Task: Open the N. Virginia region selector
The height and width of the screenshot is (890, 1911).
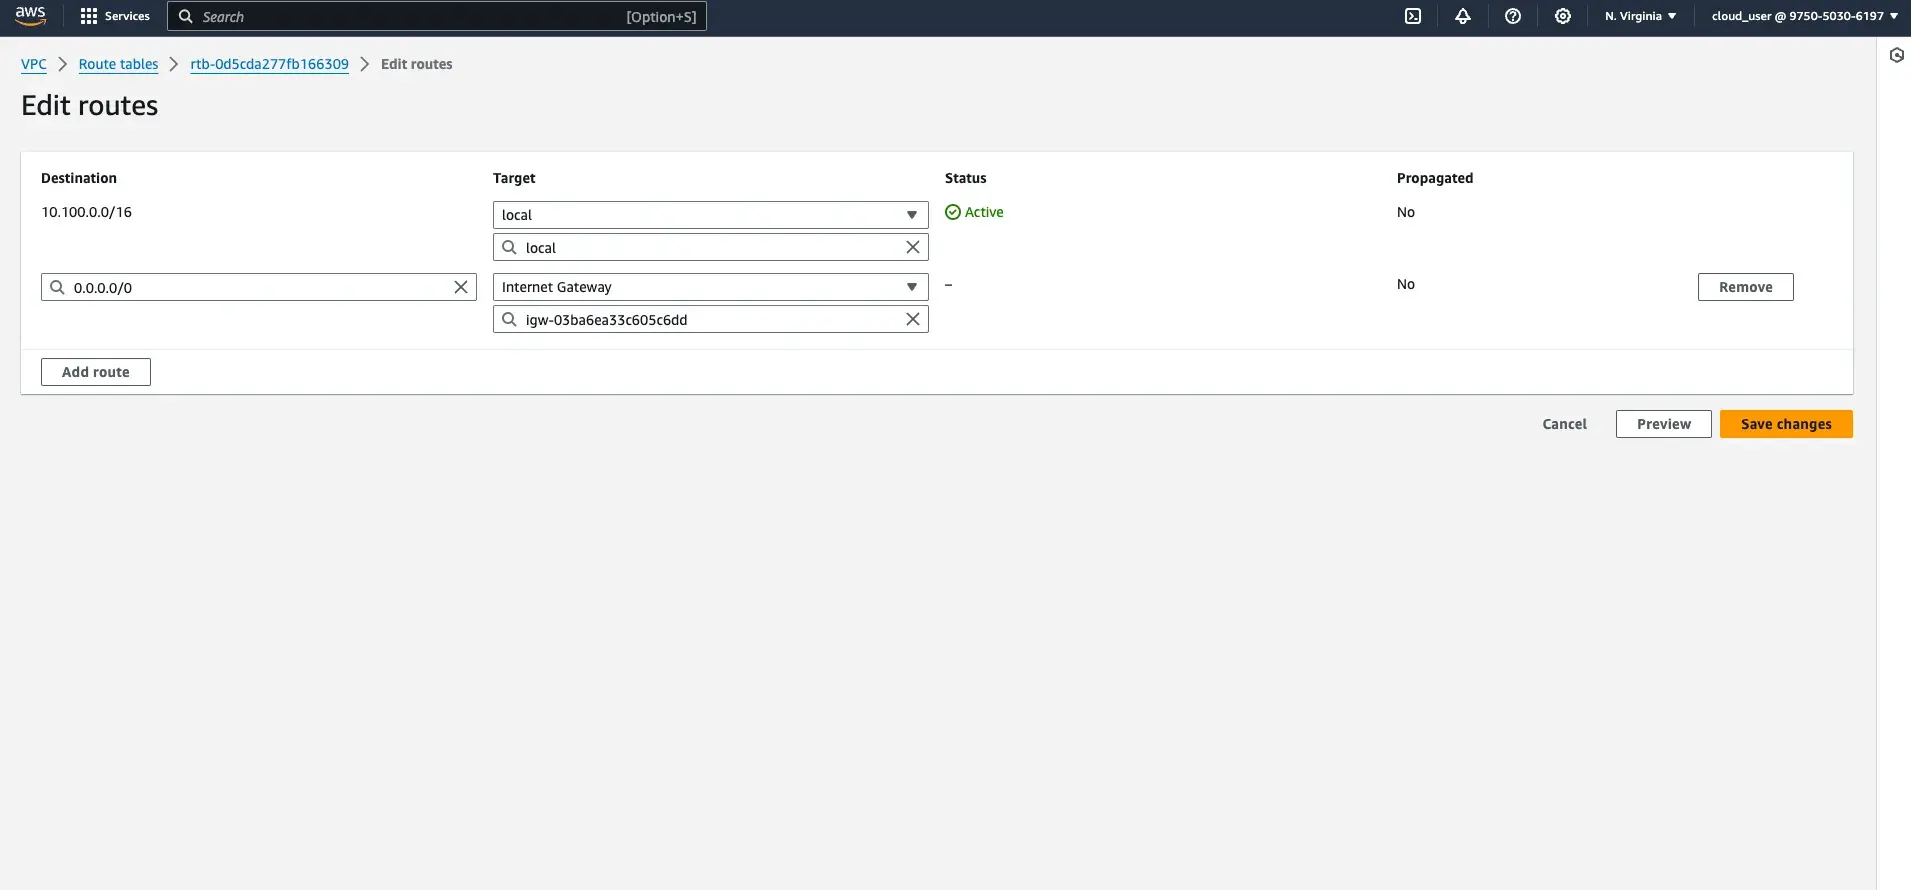Action: [x=1640, y=16]
